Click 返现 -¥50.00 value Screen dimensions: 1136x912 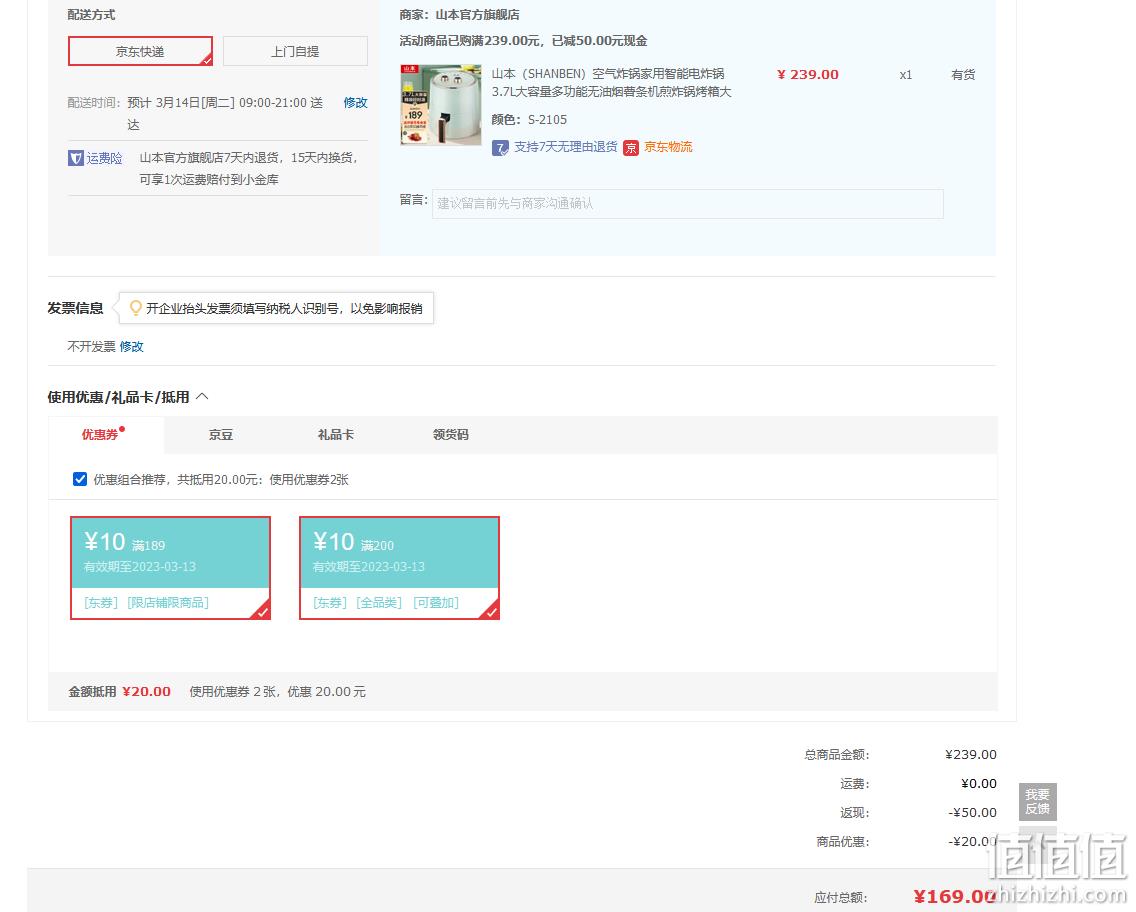(972, 813)
